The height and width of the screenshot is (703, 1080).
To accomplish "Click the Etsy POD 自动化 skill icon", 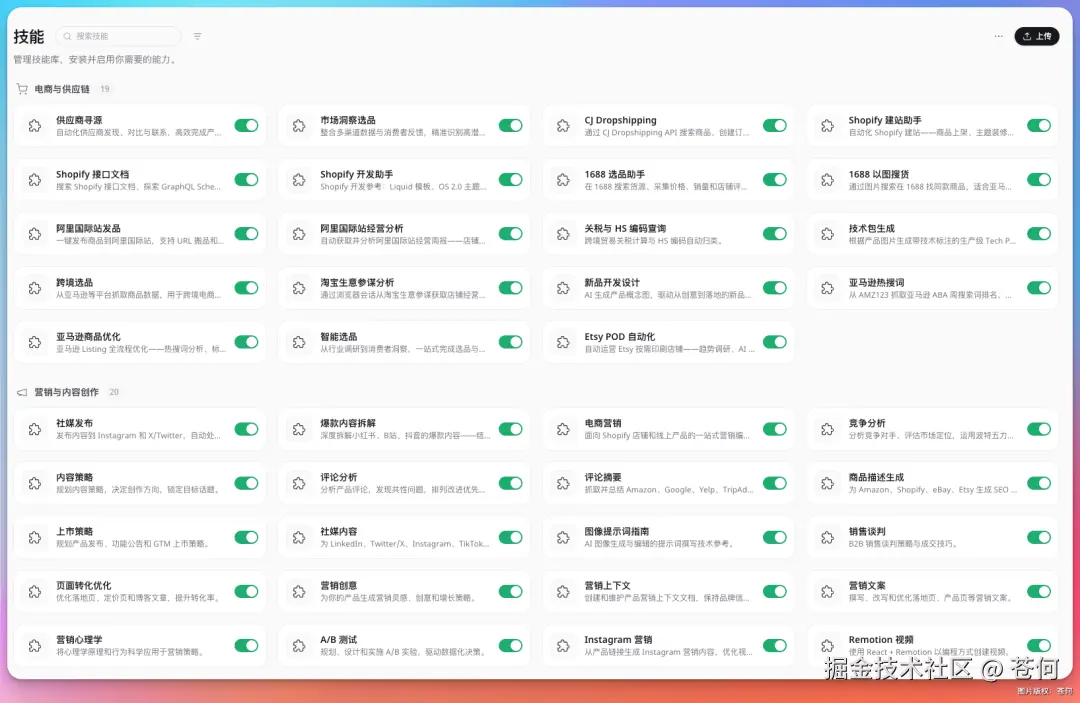I will (x=561, y=341).
